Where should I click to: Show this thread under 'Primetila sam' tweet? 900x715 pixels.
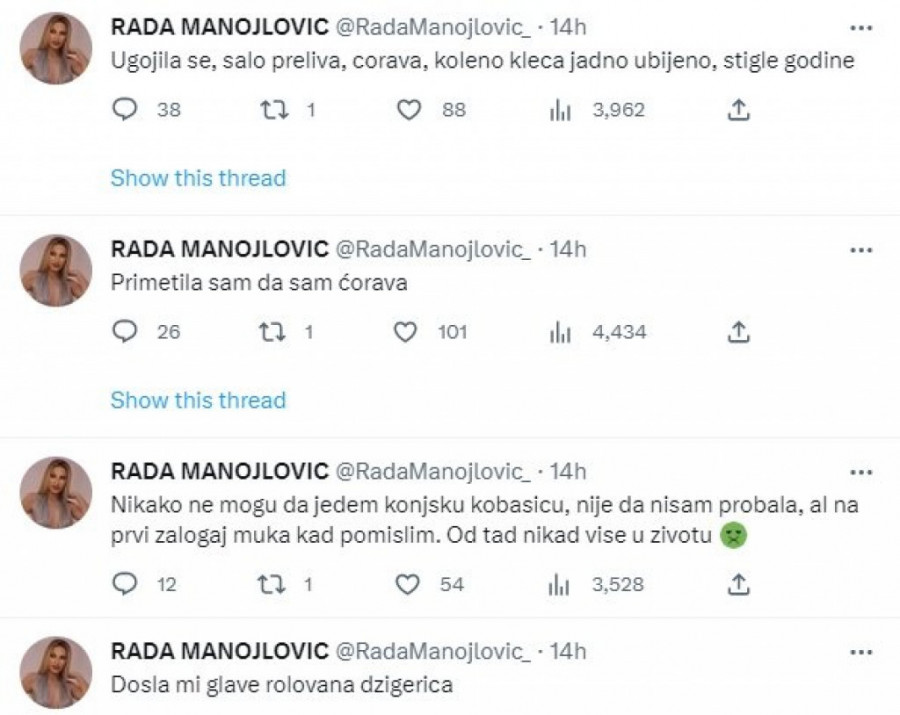click(198, 400)
